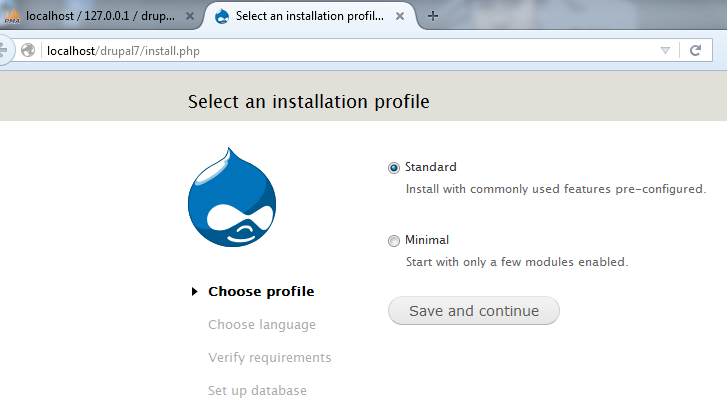727x400 pixels.
Task: Click 'Install with commonly used features pre-configured.' description
Action: pyautogui.click(x=556, y=189)
